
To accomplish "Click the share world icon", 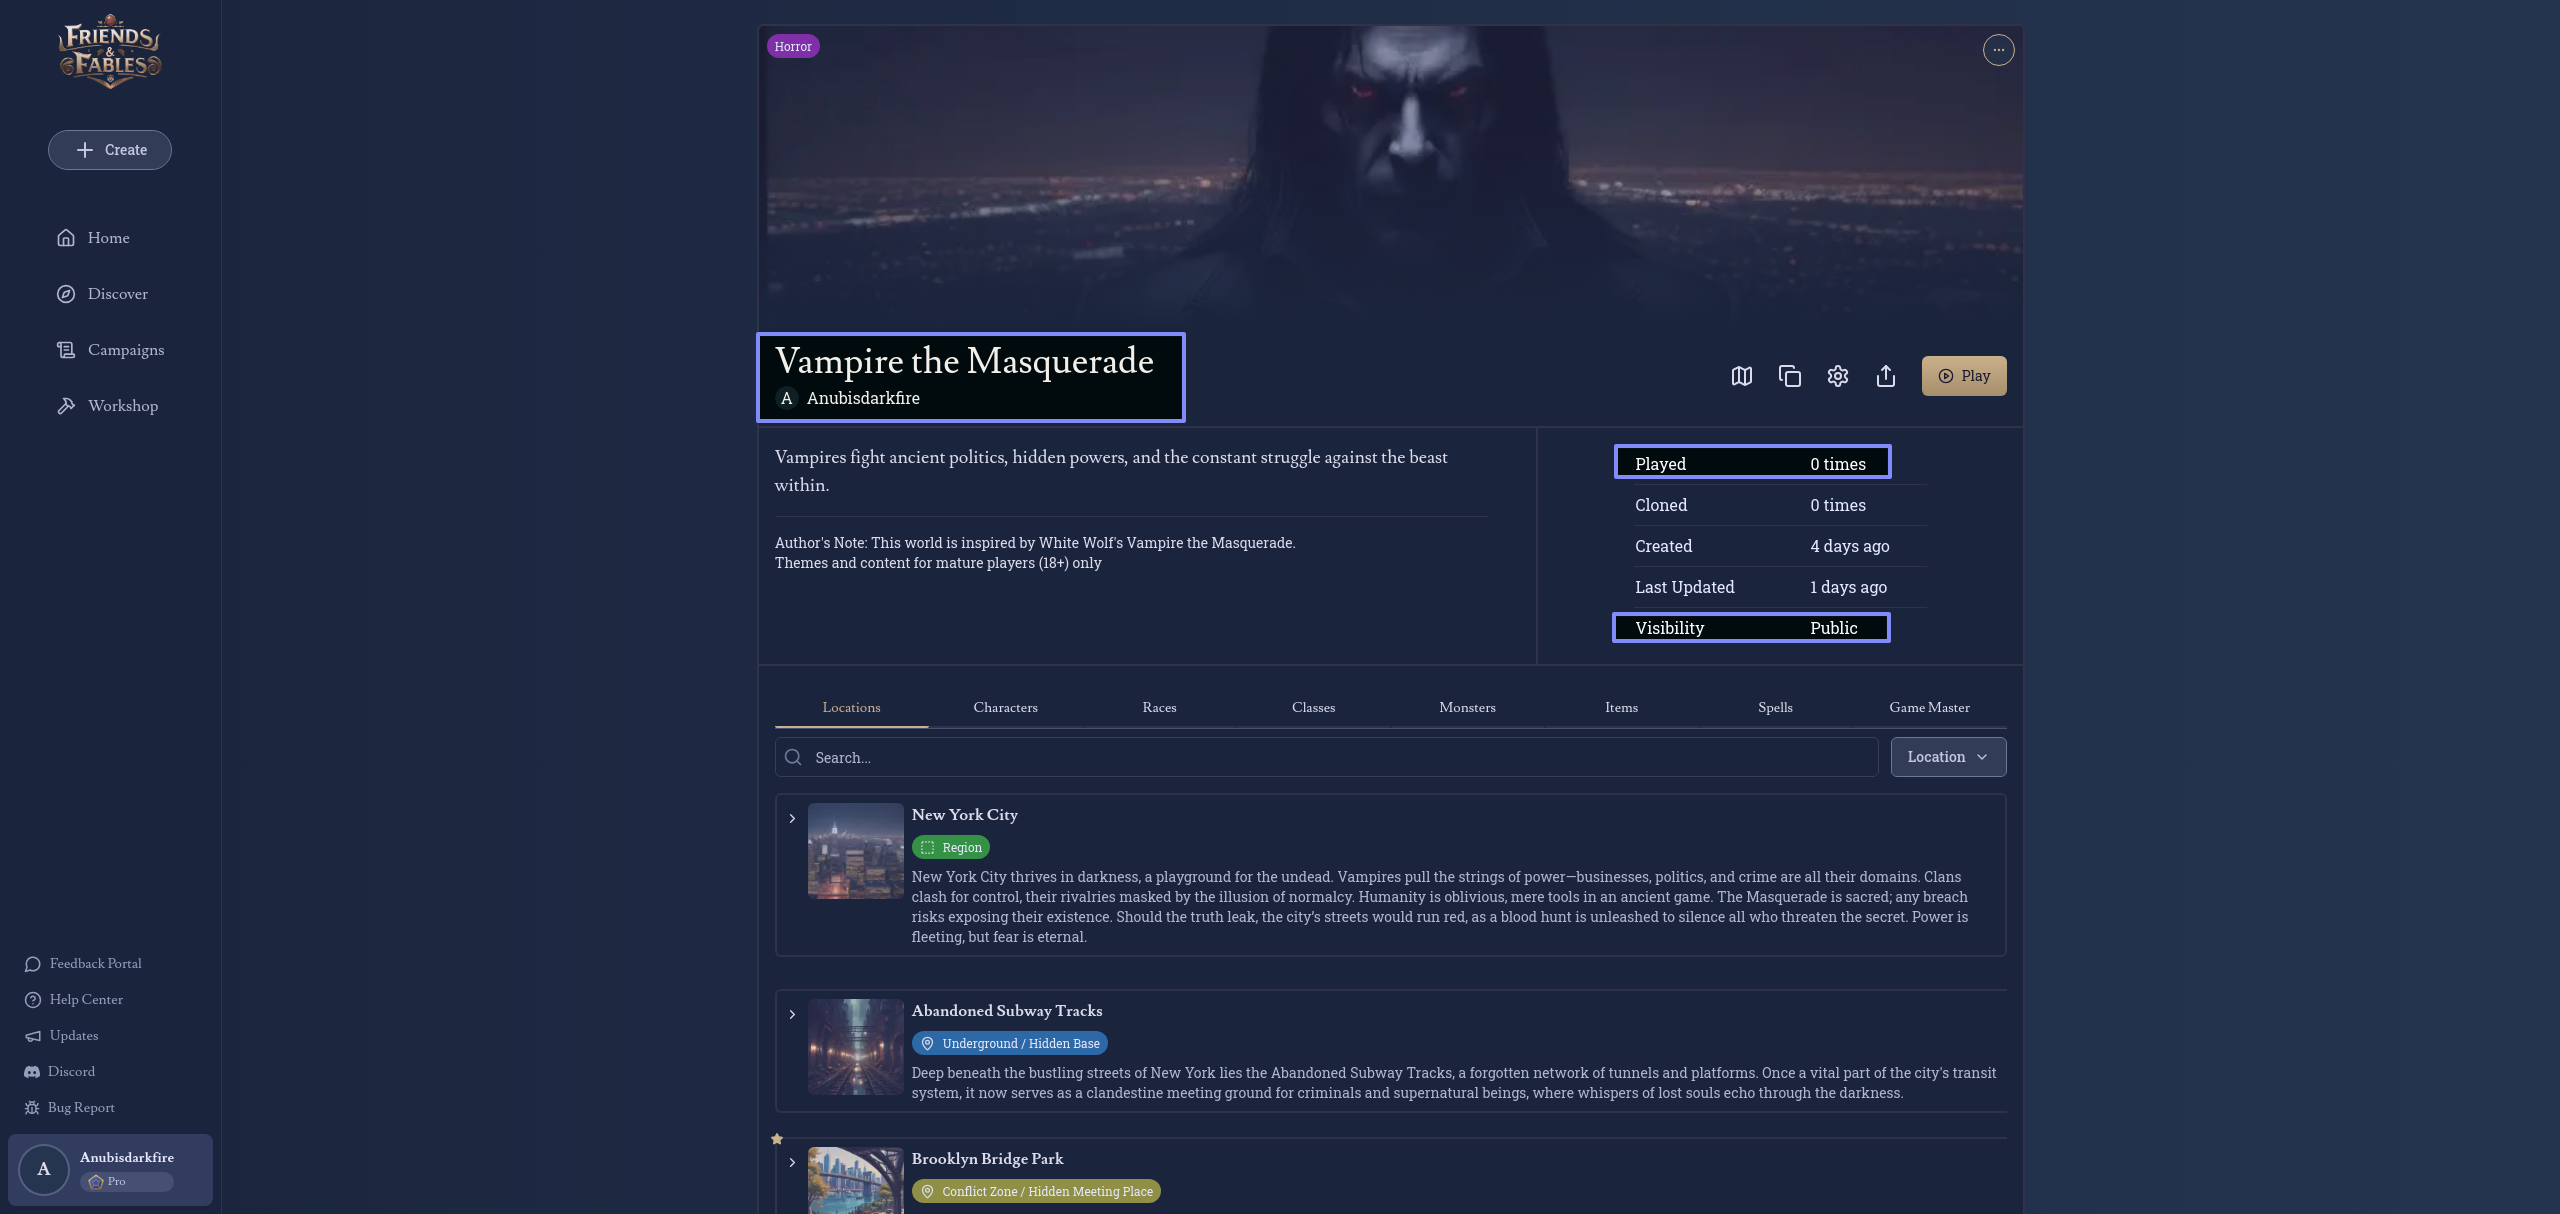I will (x=1885, y=376).
